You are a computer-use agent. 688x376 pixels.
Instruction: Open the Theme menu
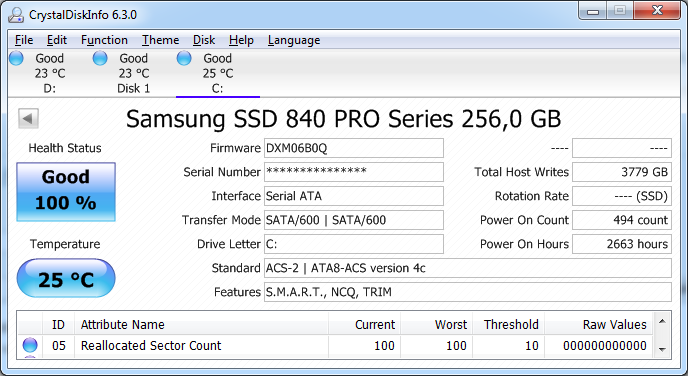coord(160,40)
